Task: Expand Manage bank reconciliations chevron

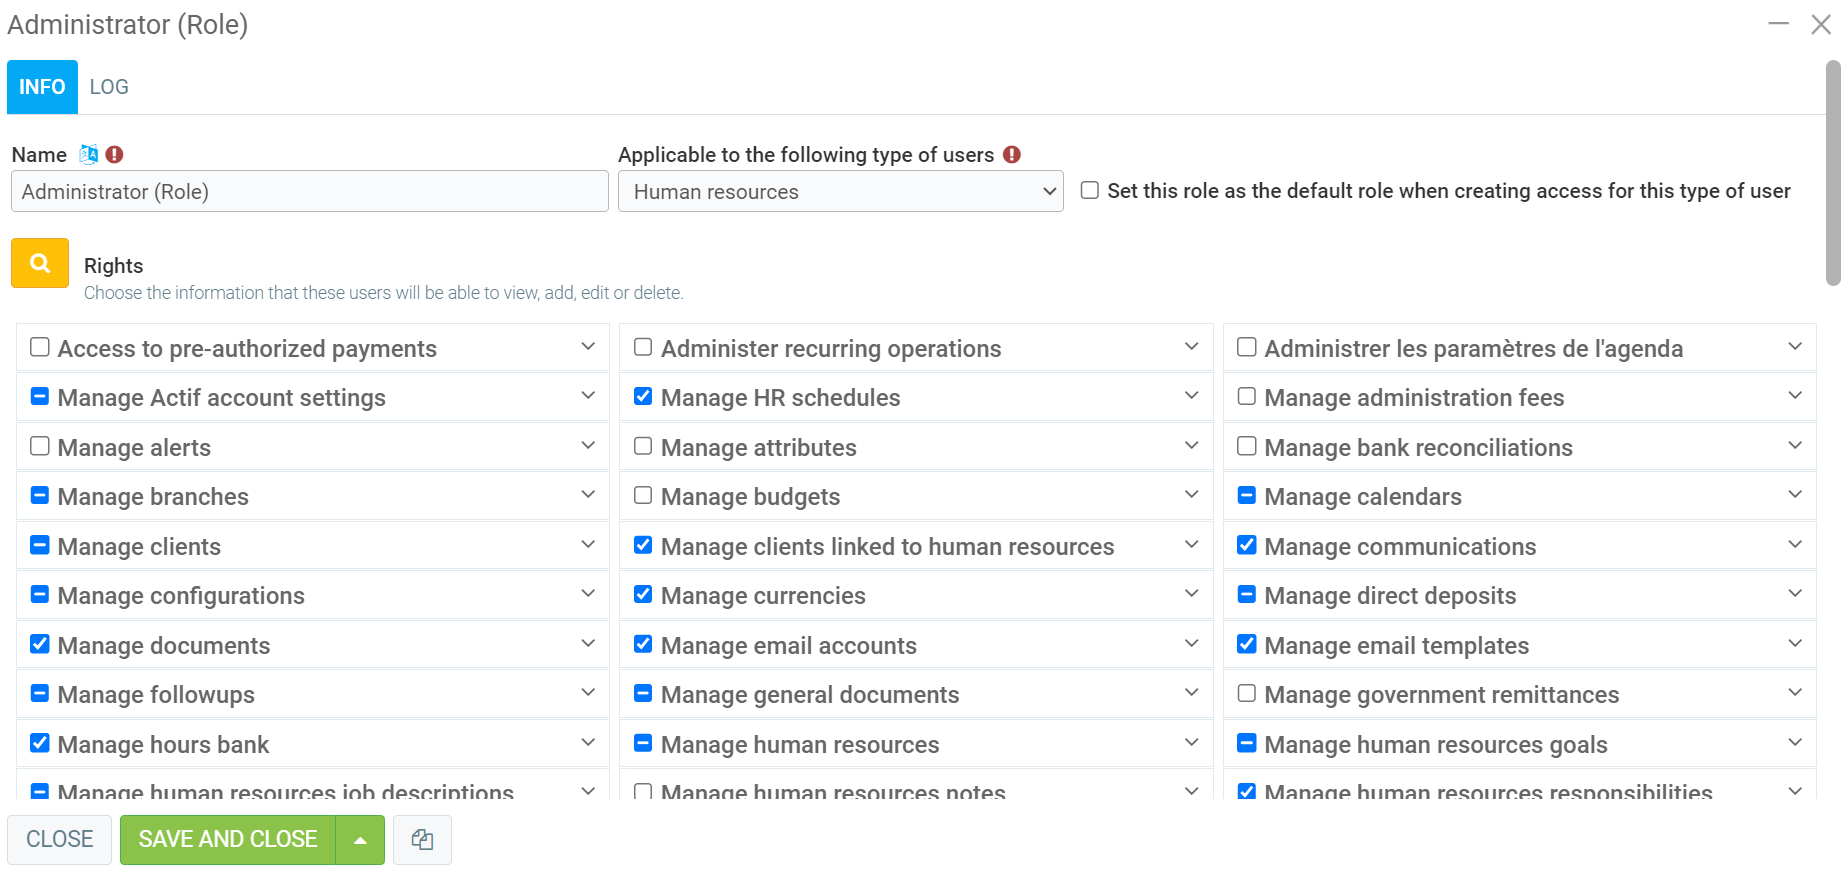Action: 1795,446
